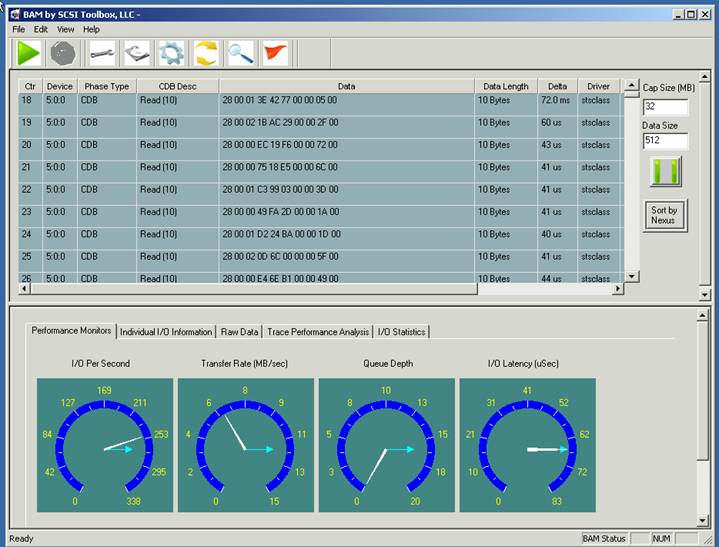The height and width of the screenshot is (547, 719).
Task: Open the wrench tool in toolbar
Action: point(102,53)
